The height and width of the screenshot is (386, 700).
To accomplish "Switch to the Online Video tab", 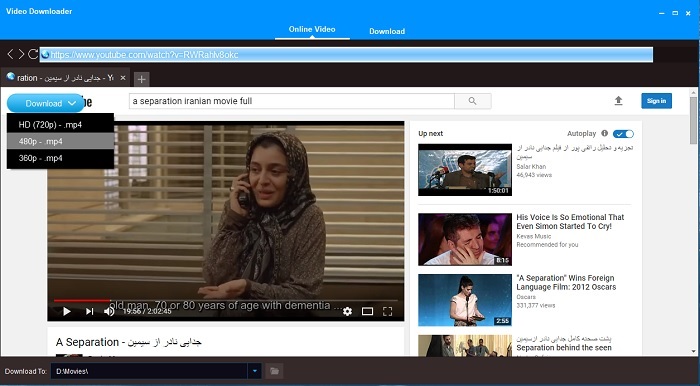I will click(x=312, y=29).
